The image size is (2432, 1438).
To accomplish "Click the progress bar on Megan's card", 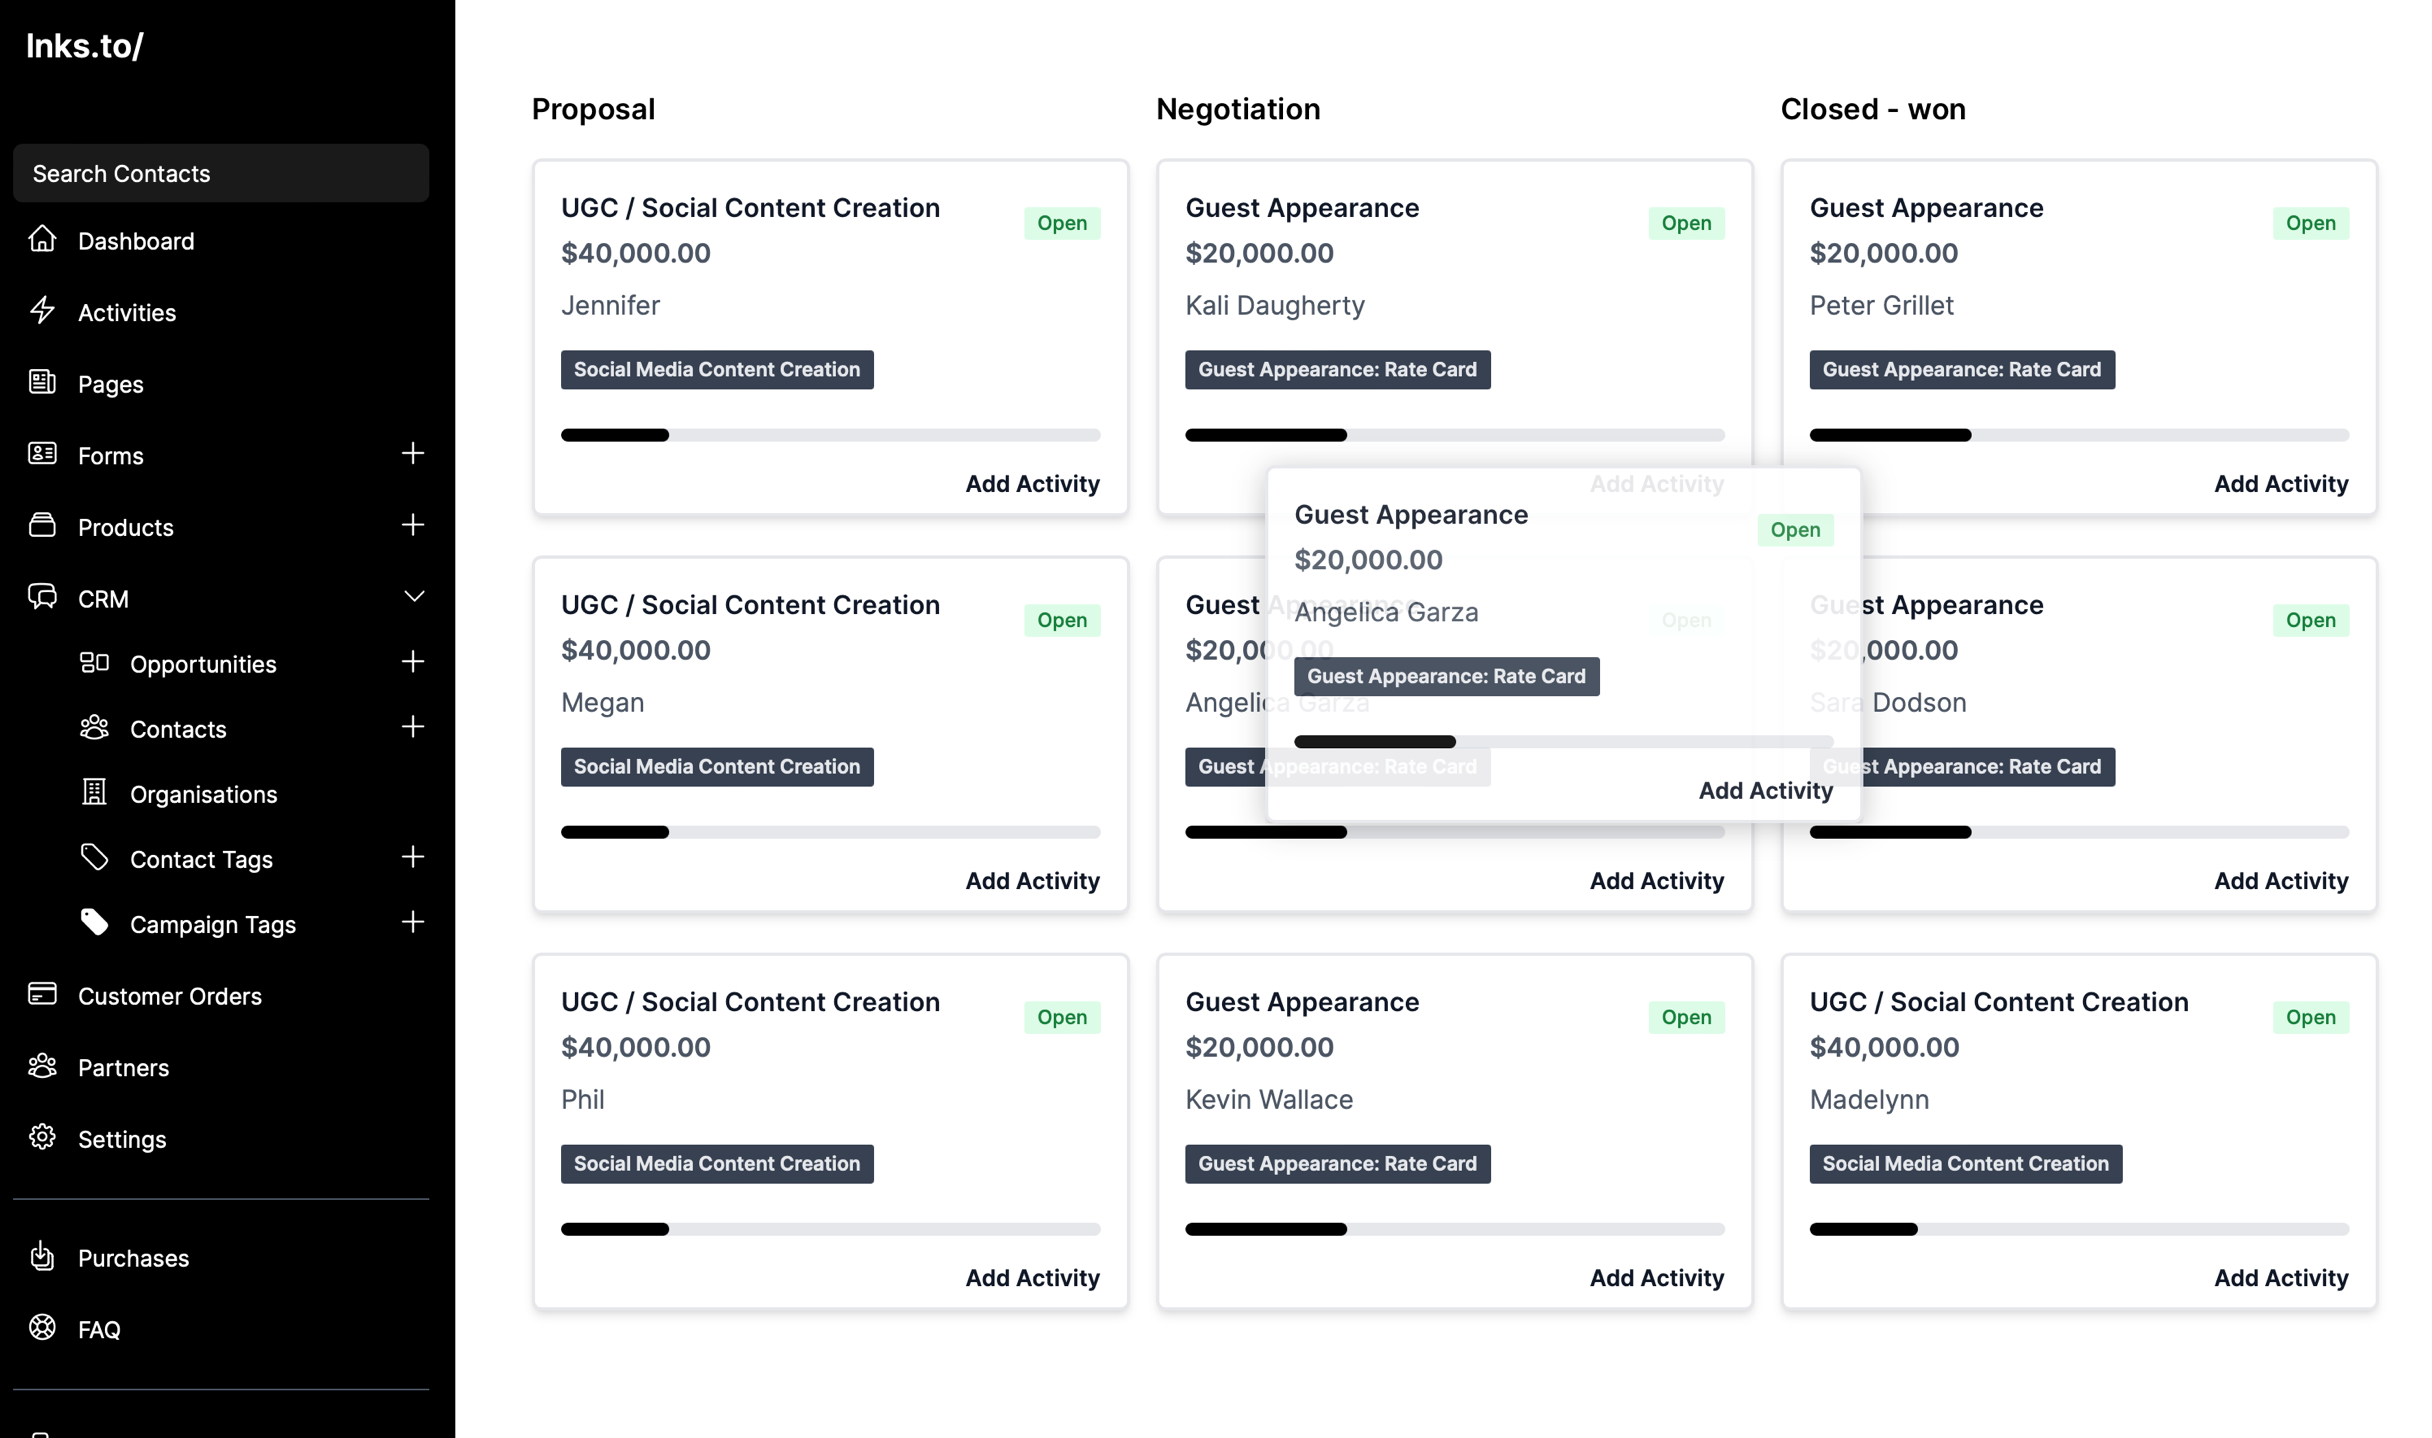I will tap(830, 832).
